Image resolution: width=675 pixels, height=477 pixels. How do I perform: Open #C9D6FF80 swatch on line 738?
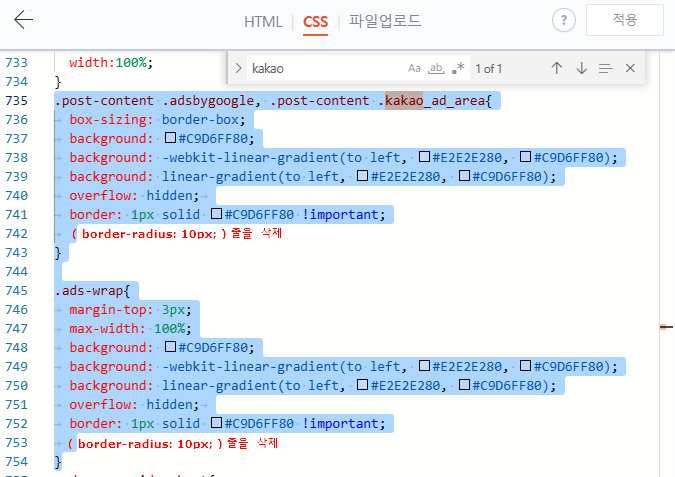pyautogui.click(x=525, y=157)
